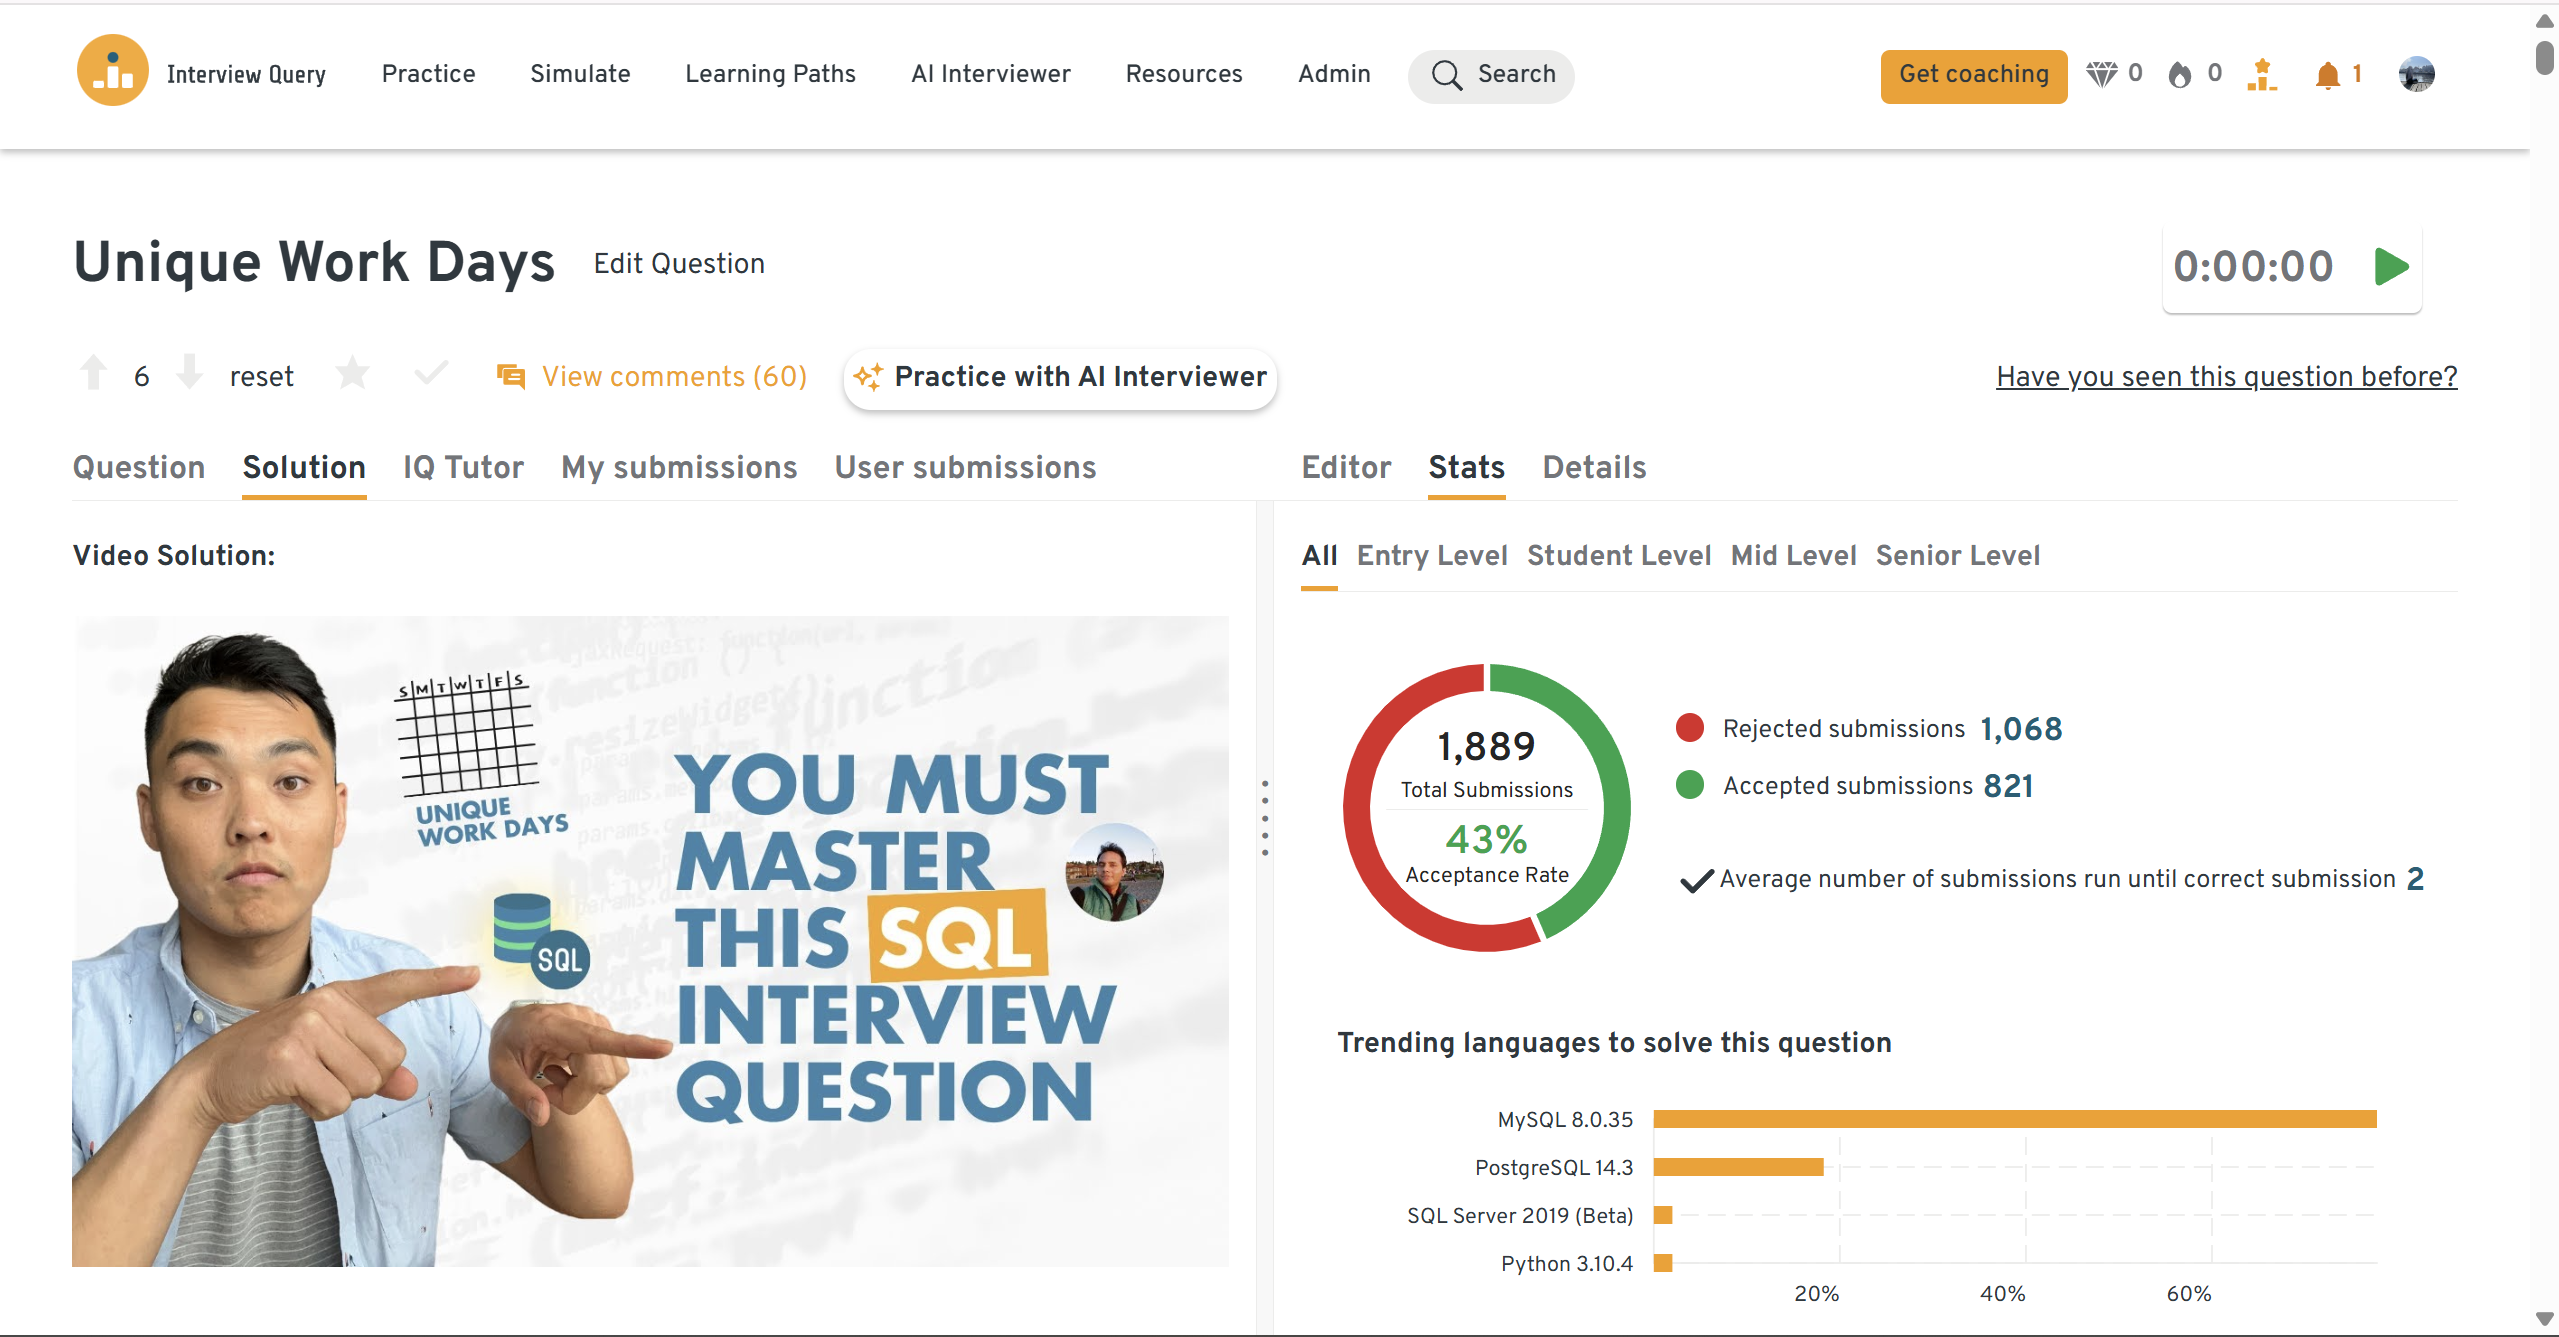Open the Practice navigation menu
The width and height of the screenshot is (2559, 1337).
pos(428,74)
